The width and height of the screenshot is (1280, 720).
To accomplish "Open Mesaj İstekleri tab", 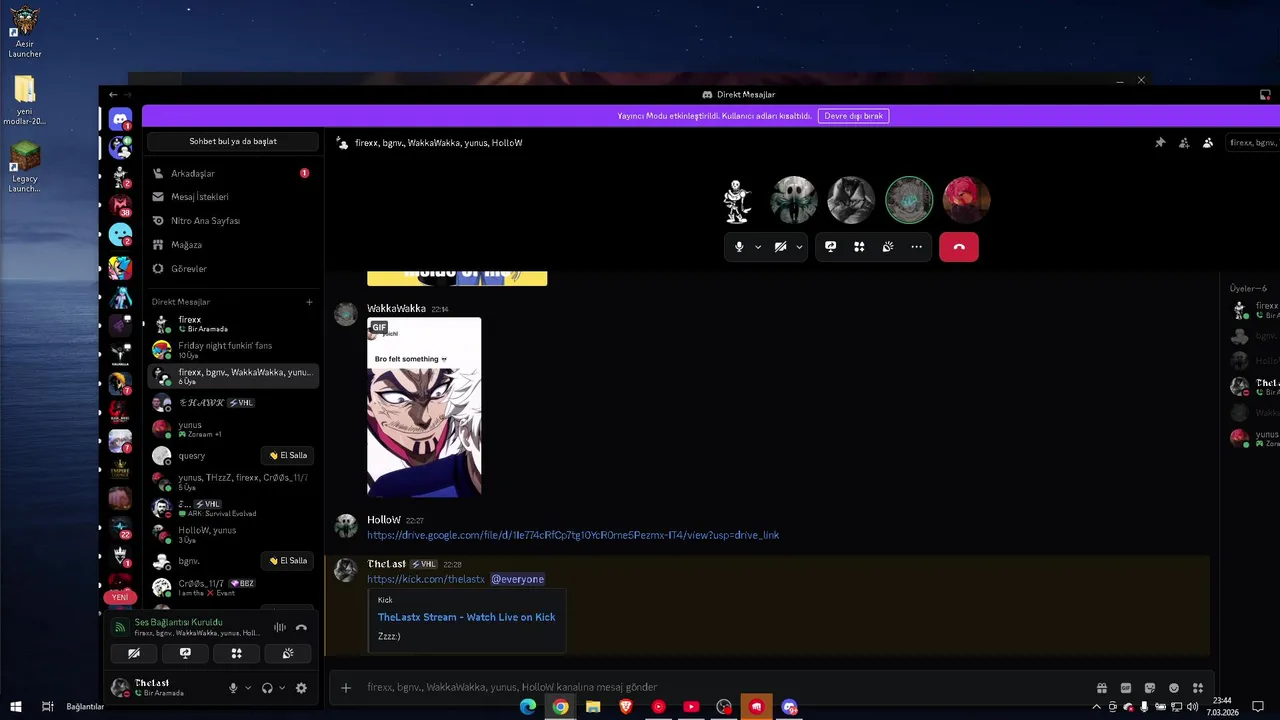I will tap(231, 197).
